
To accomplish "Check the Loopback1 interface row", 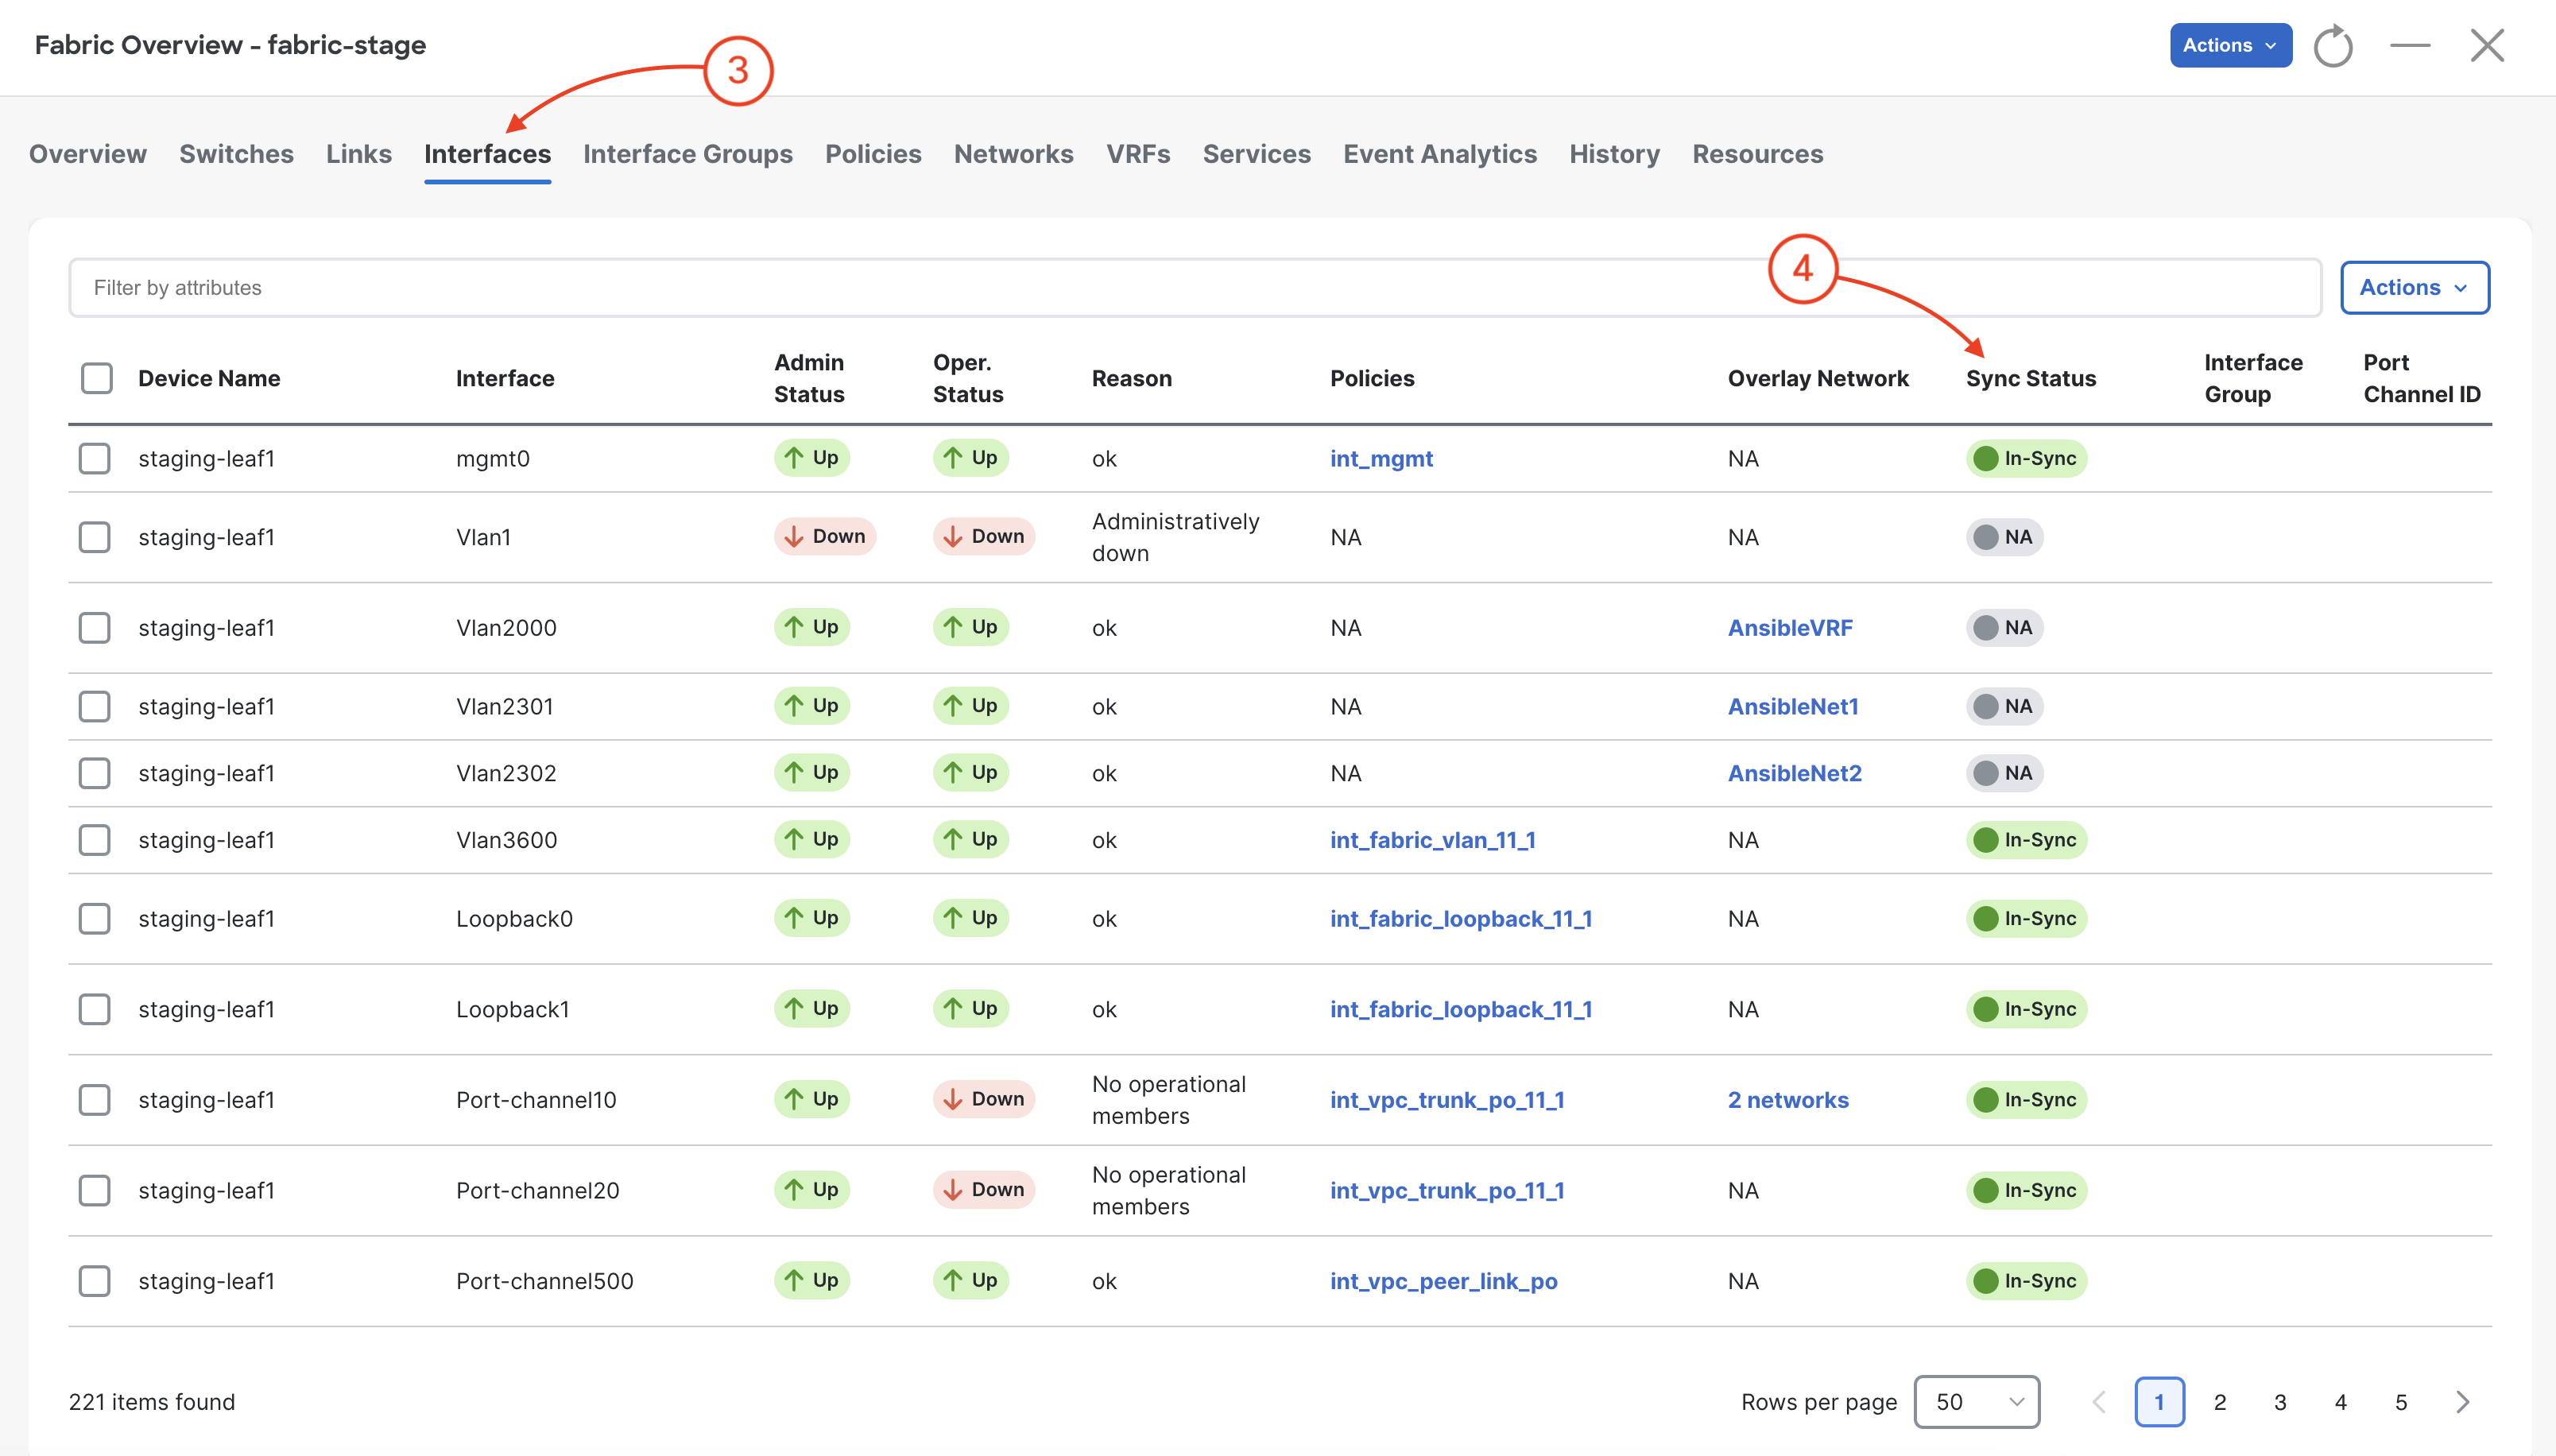I will click(95, 1010).
